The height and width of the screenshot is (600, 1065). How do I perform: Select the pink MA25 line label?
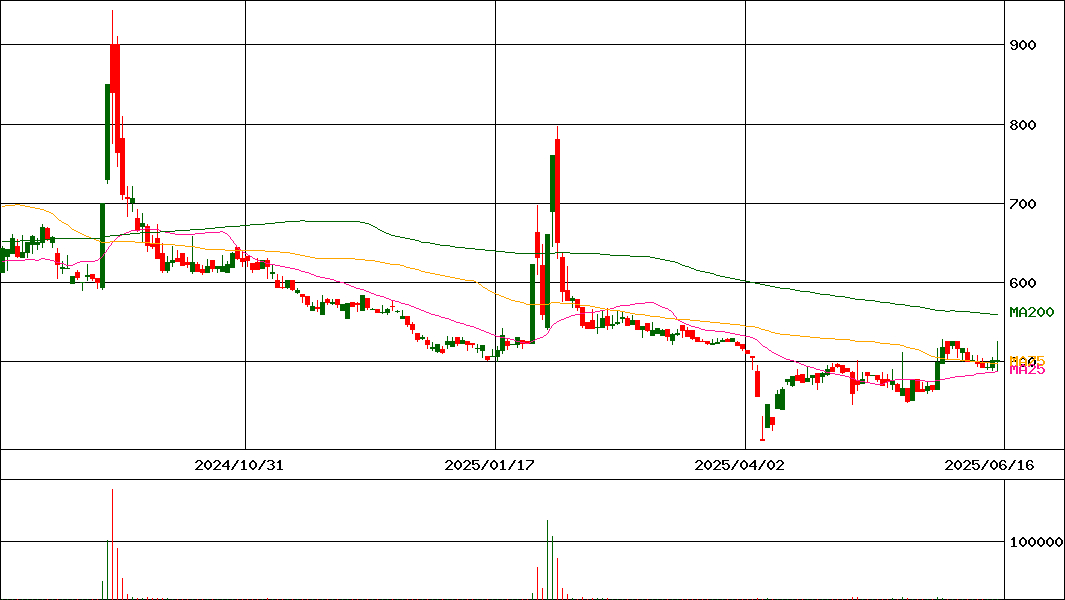1027,370
